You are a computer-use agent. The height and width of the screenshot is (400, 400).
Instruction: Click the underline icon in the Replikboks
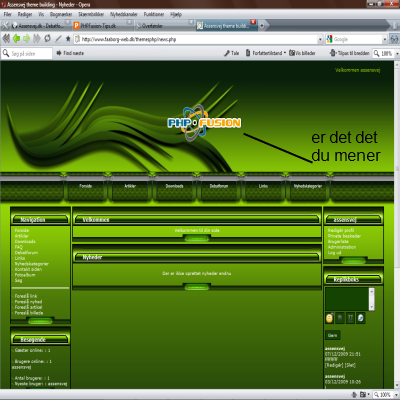point(350,318)
